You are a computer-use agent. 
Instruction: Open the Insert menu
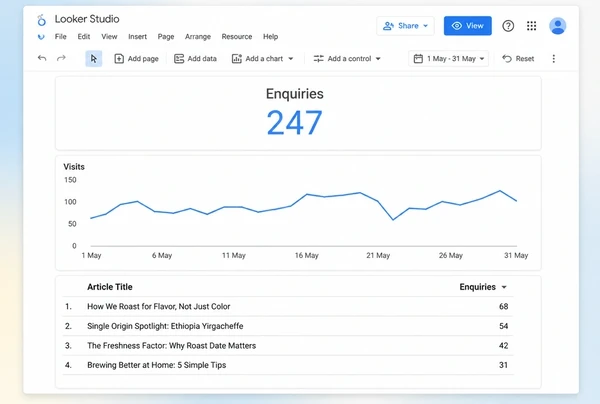pos(137,37)
